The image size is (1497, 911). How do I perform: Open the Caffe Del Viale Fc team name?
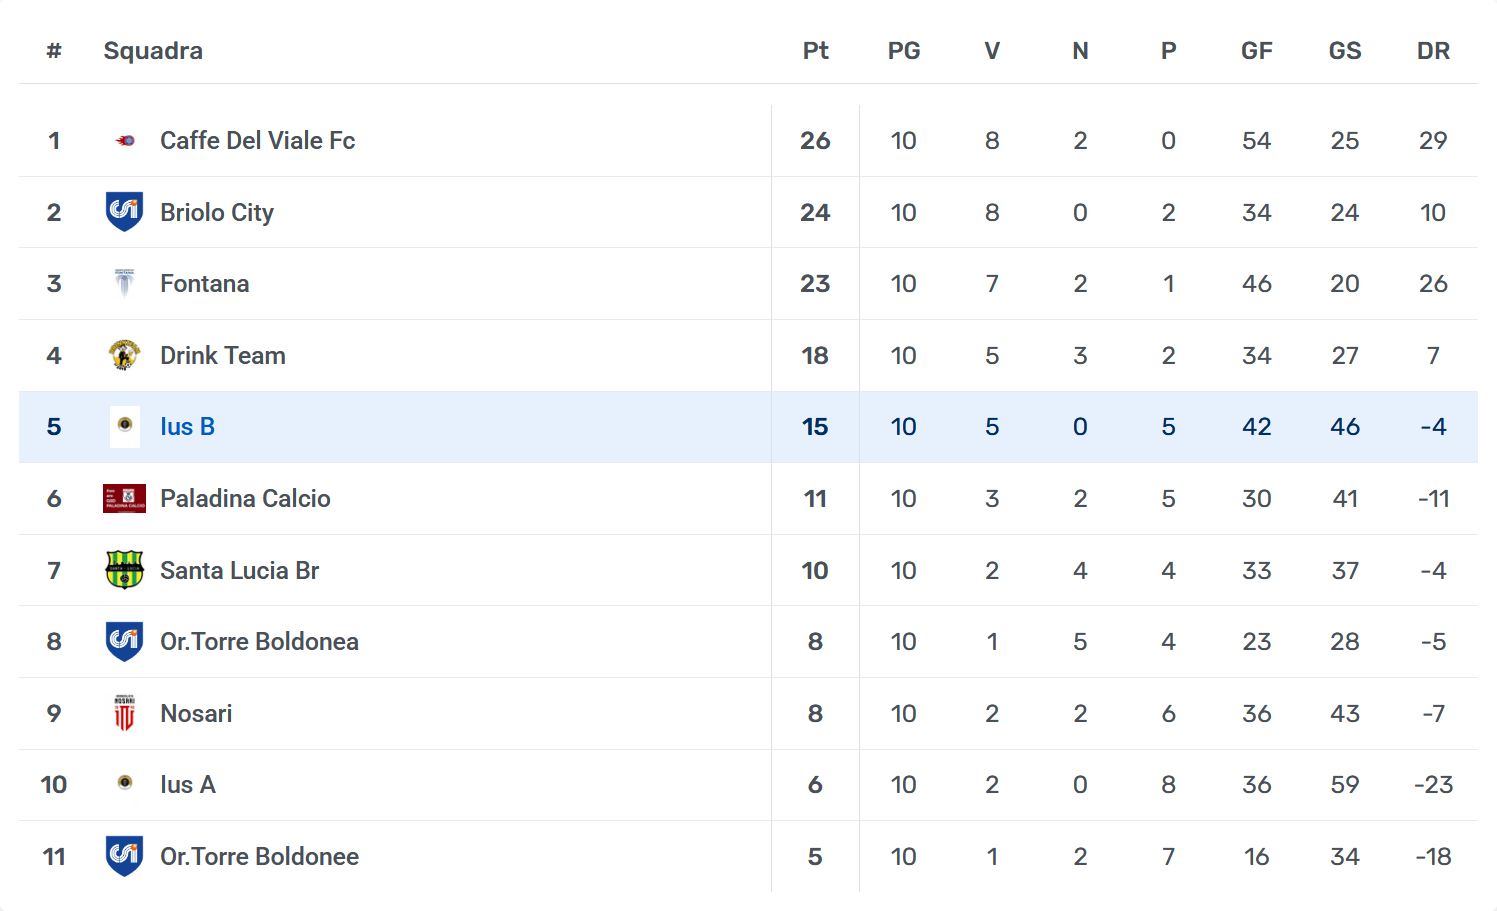[257, 141]
